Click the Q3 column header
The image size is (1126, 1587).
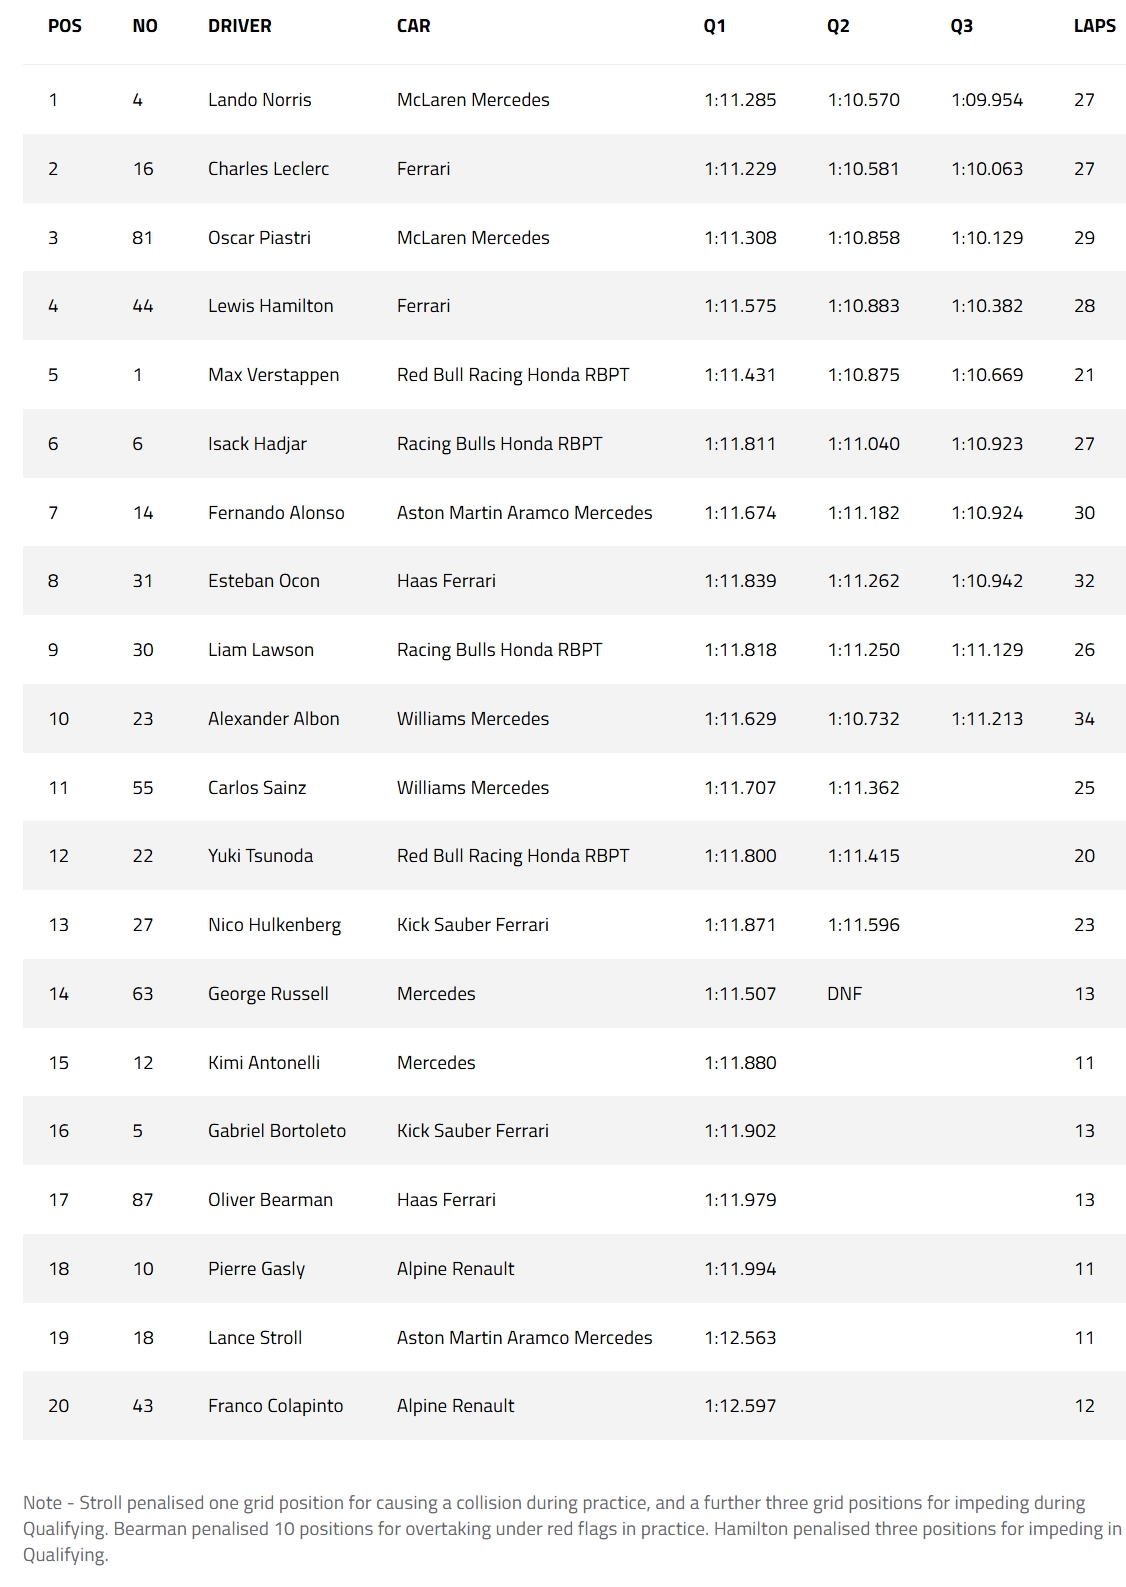[x=961, y=26]
